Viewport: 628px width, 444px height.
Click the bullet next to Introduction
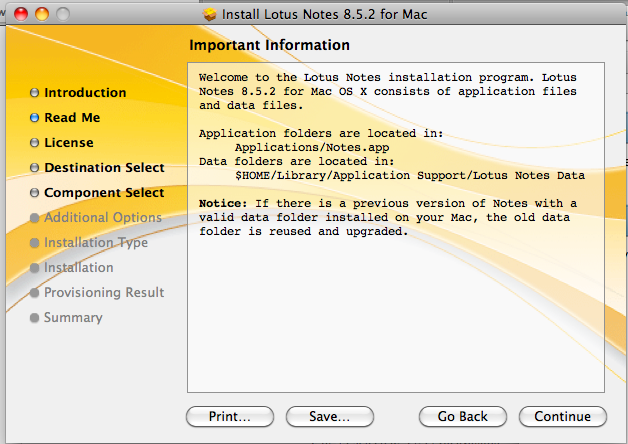(34, 93)
